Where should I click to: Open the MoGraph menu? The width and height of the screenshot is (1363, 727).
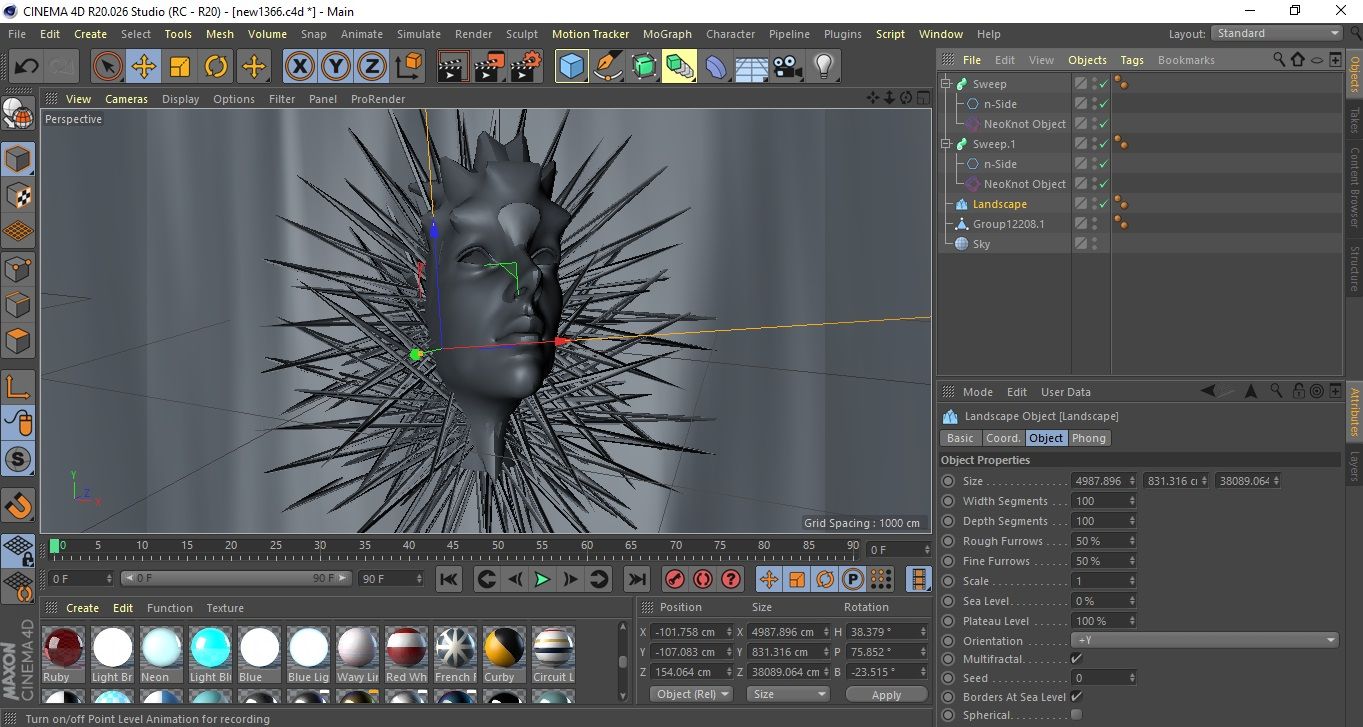coord(667,34)
